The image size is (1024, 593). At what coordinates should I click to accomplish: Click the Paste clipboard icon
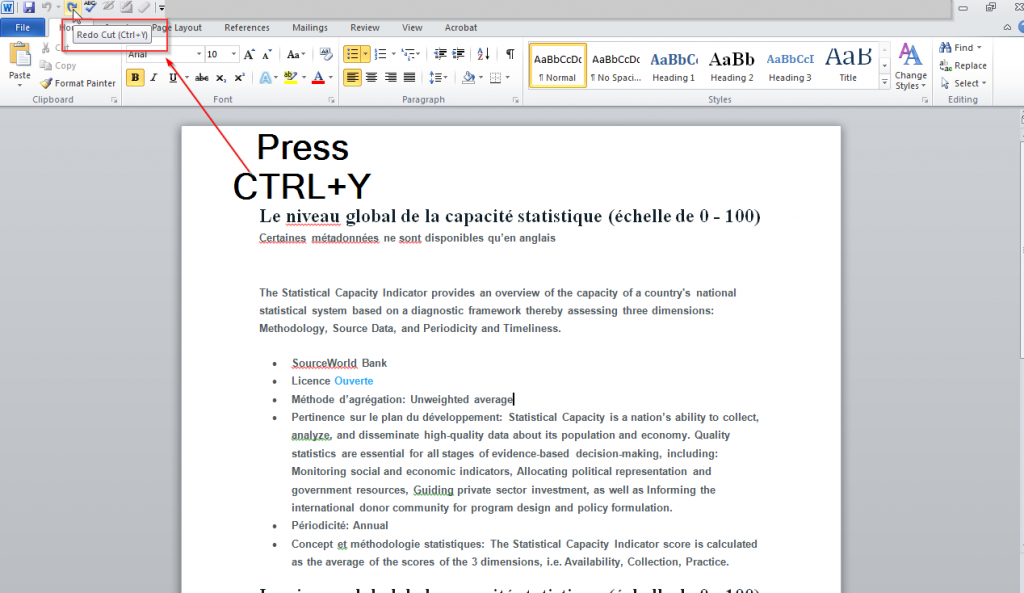point(20,55)
